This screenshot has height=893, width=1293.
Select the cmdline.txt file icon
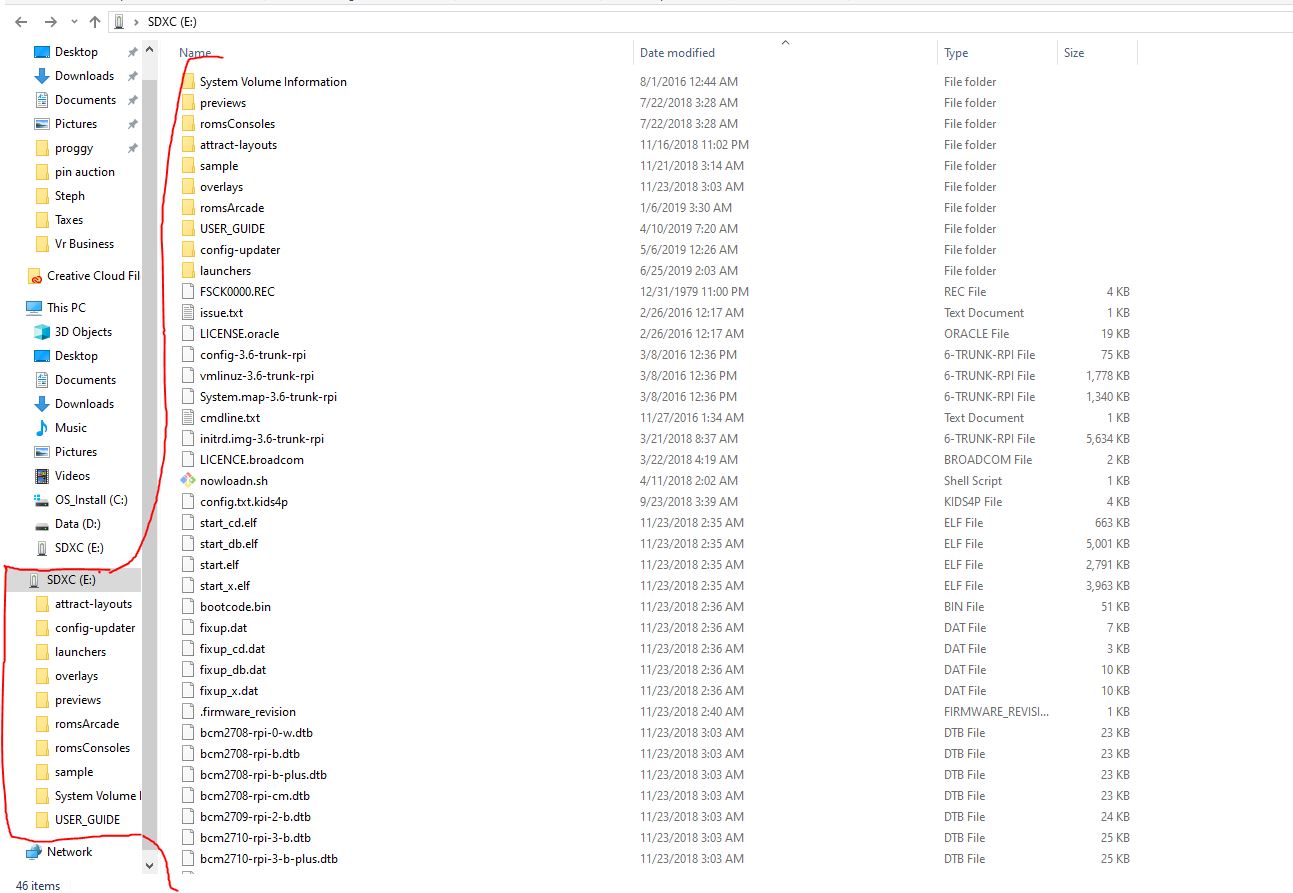(x=189, y=418)
